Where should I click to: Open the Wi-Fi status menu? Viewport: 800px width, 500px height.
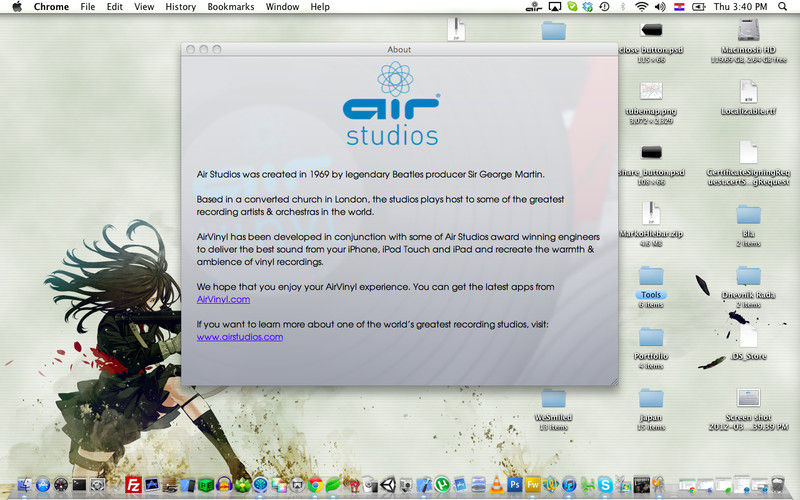[642, 7]
